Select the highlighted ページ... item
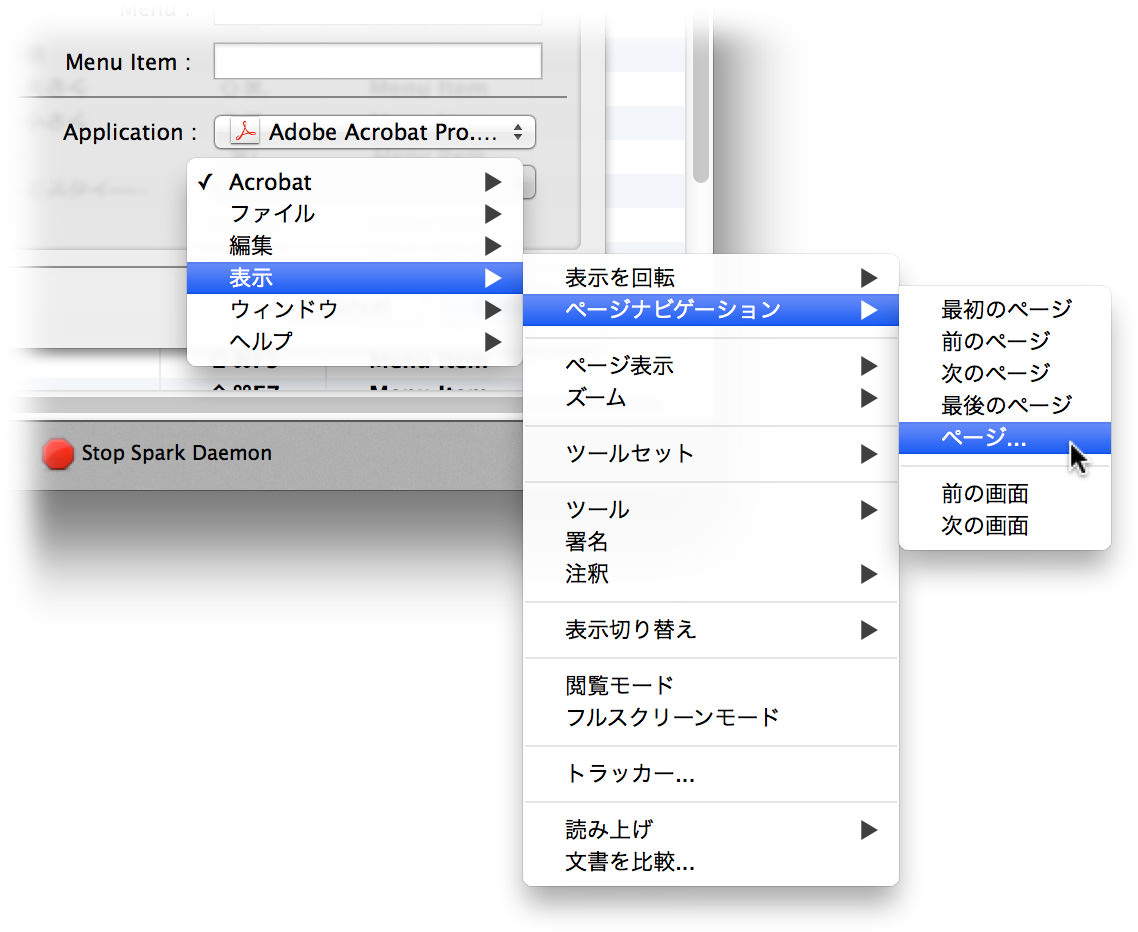1138x932 pixels. point(1004,438)
